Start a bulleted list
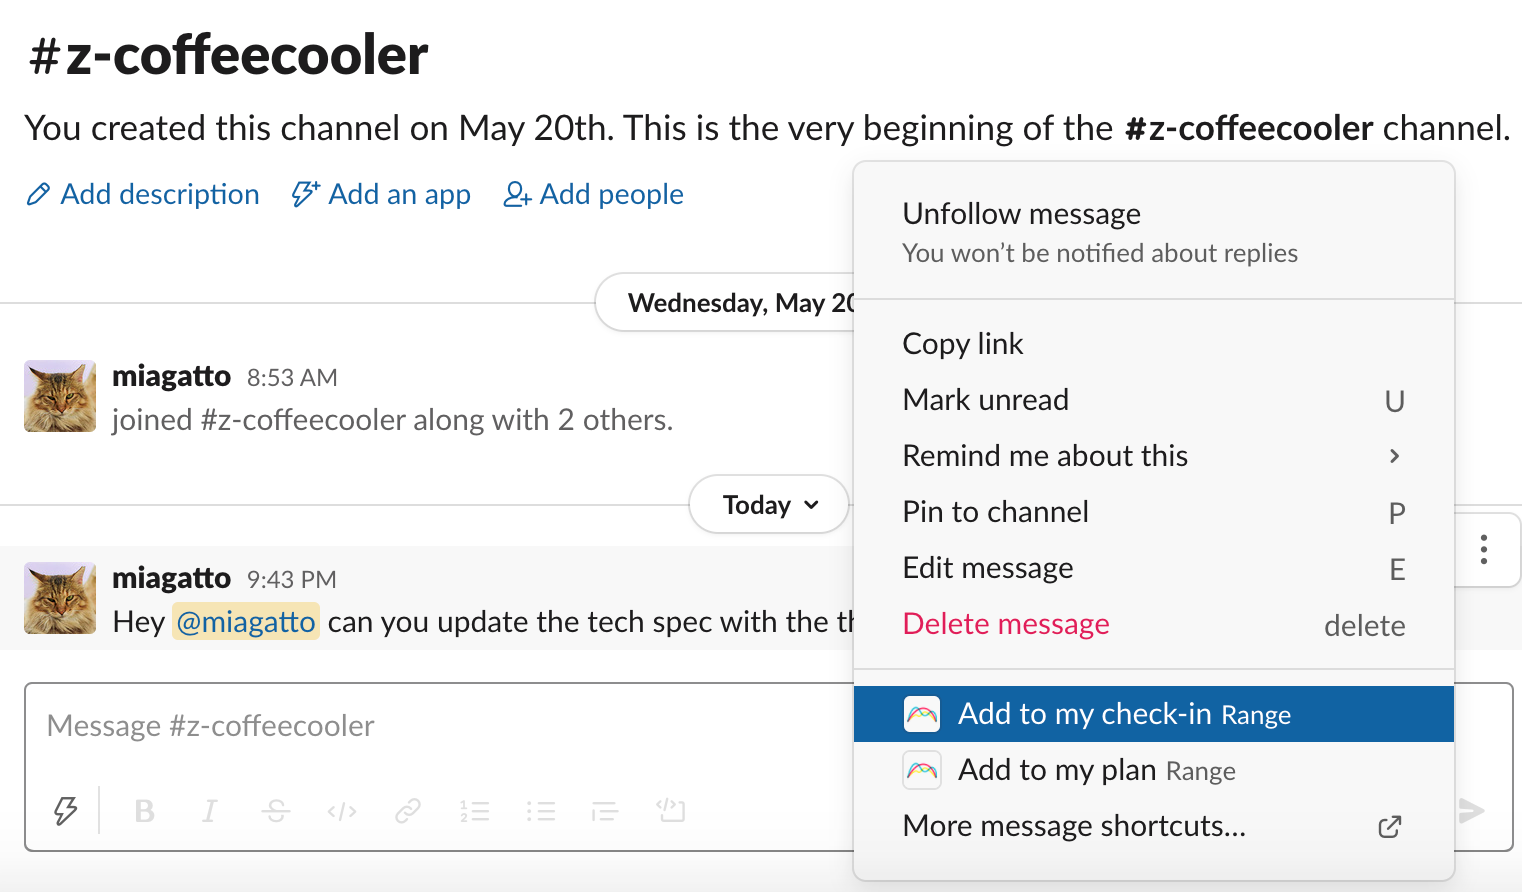 click(x=540, y=811)
